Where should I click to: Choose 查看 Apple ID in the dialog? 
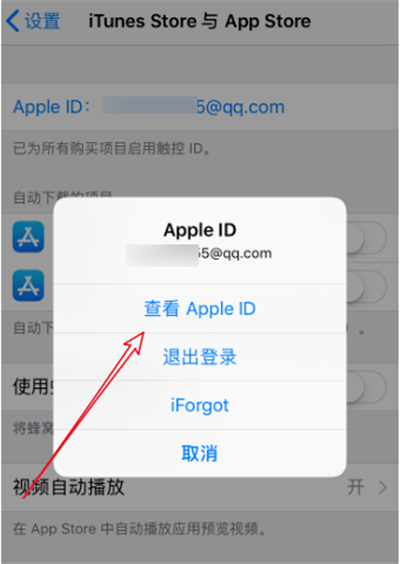click(x=200, y=309)
